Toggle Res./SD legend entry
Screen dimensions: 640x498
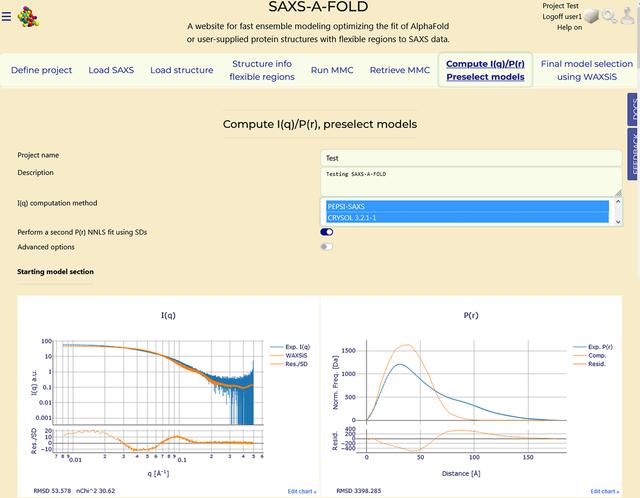289,364
